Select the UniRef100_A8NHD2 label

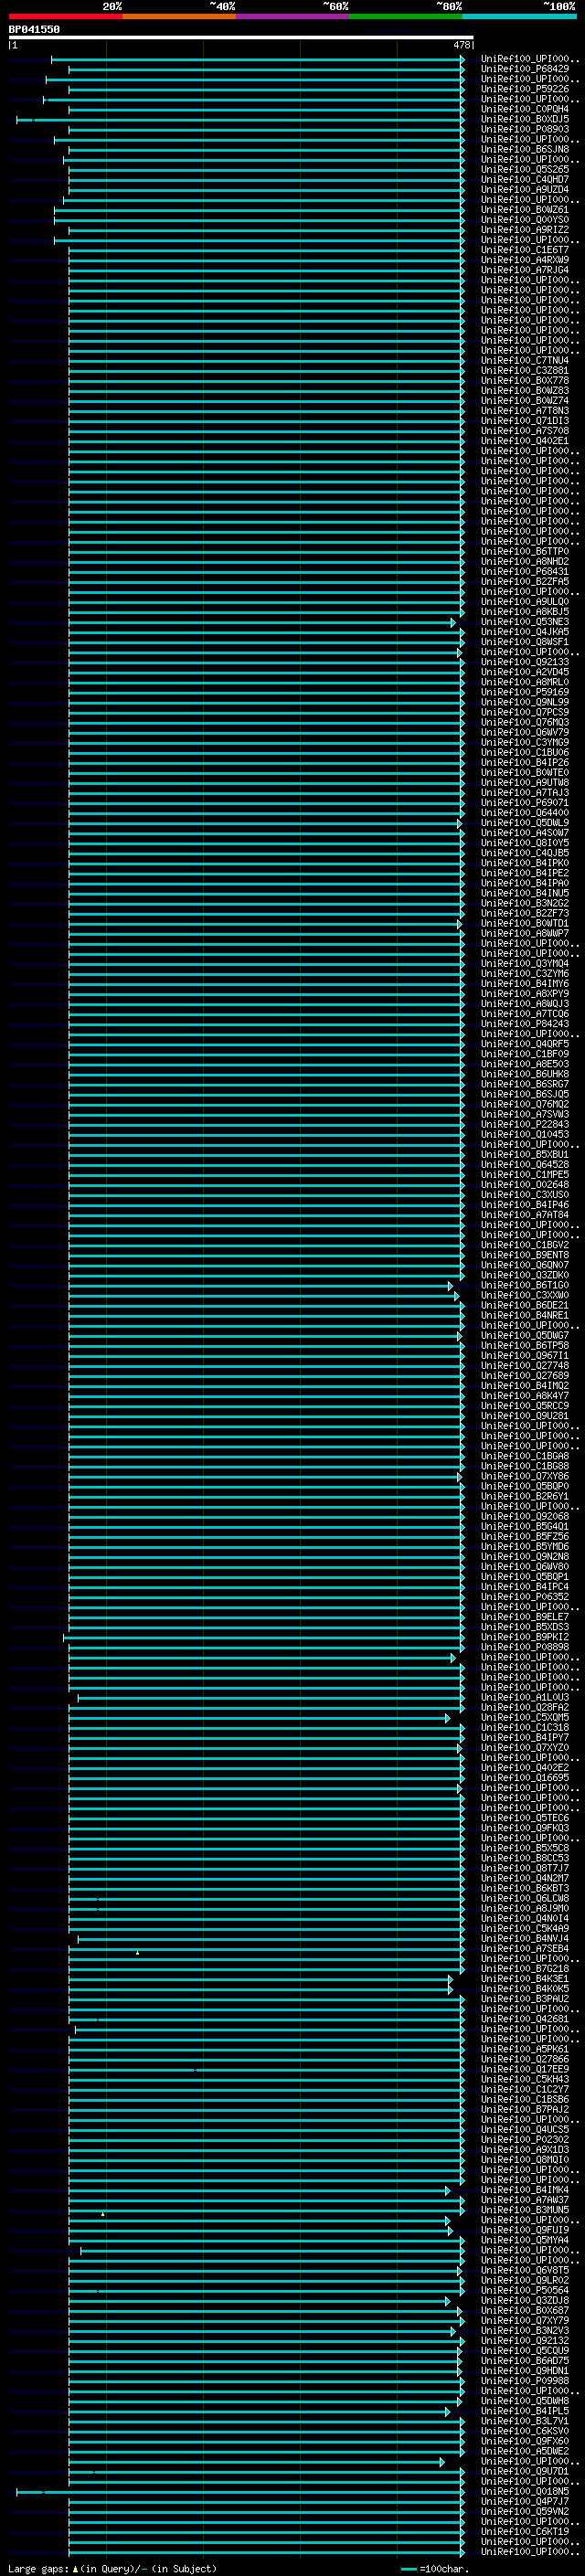click(x=525, y=561)
